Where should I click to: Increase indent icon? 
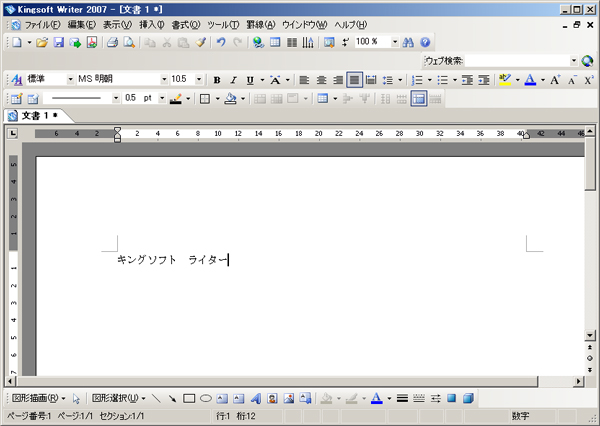coord(484,80)
